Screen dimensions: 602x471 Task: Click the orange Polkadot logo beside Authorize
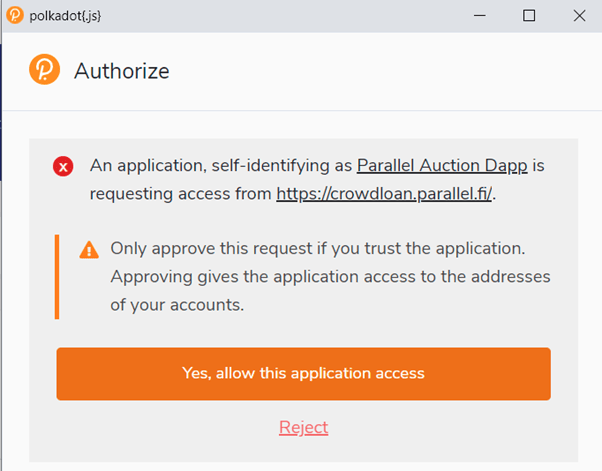pos(44,70)
